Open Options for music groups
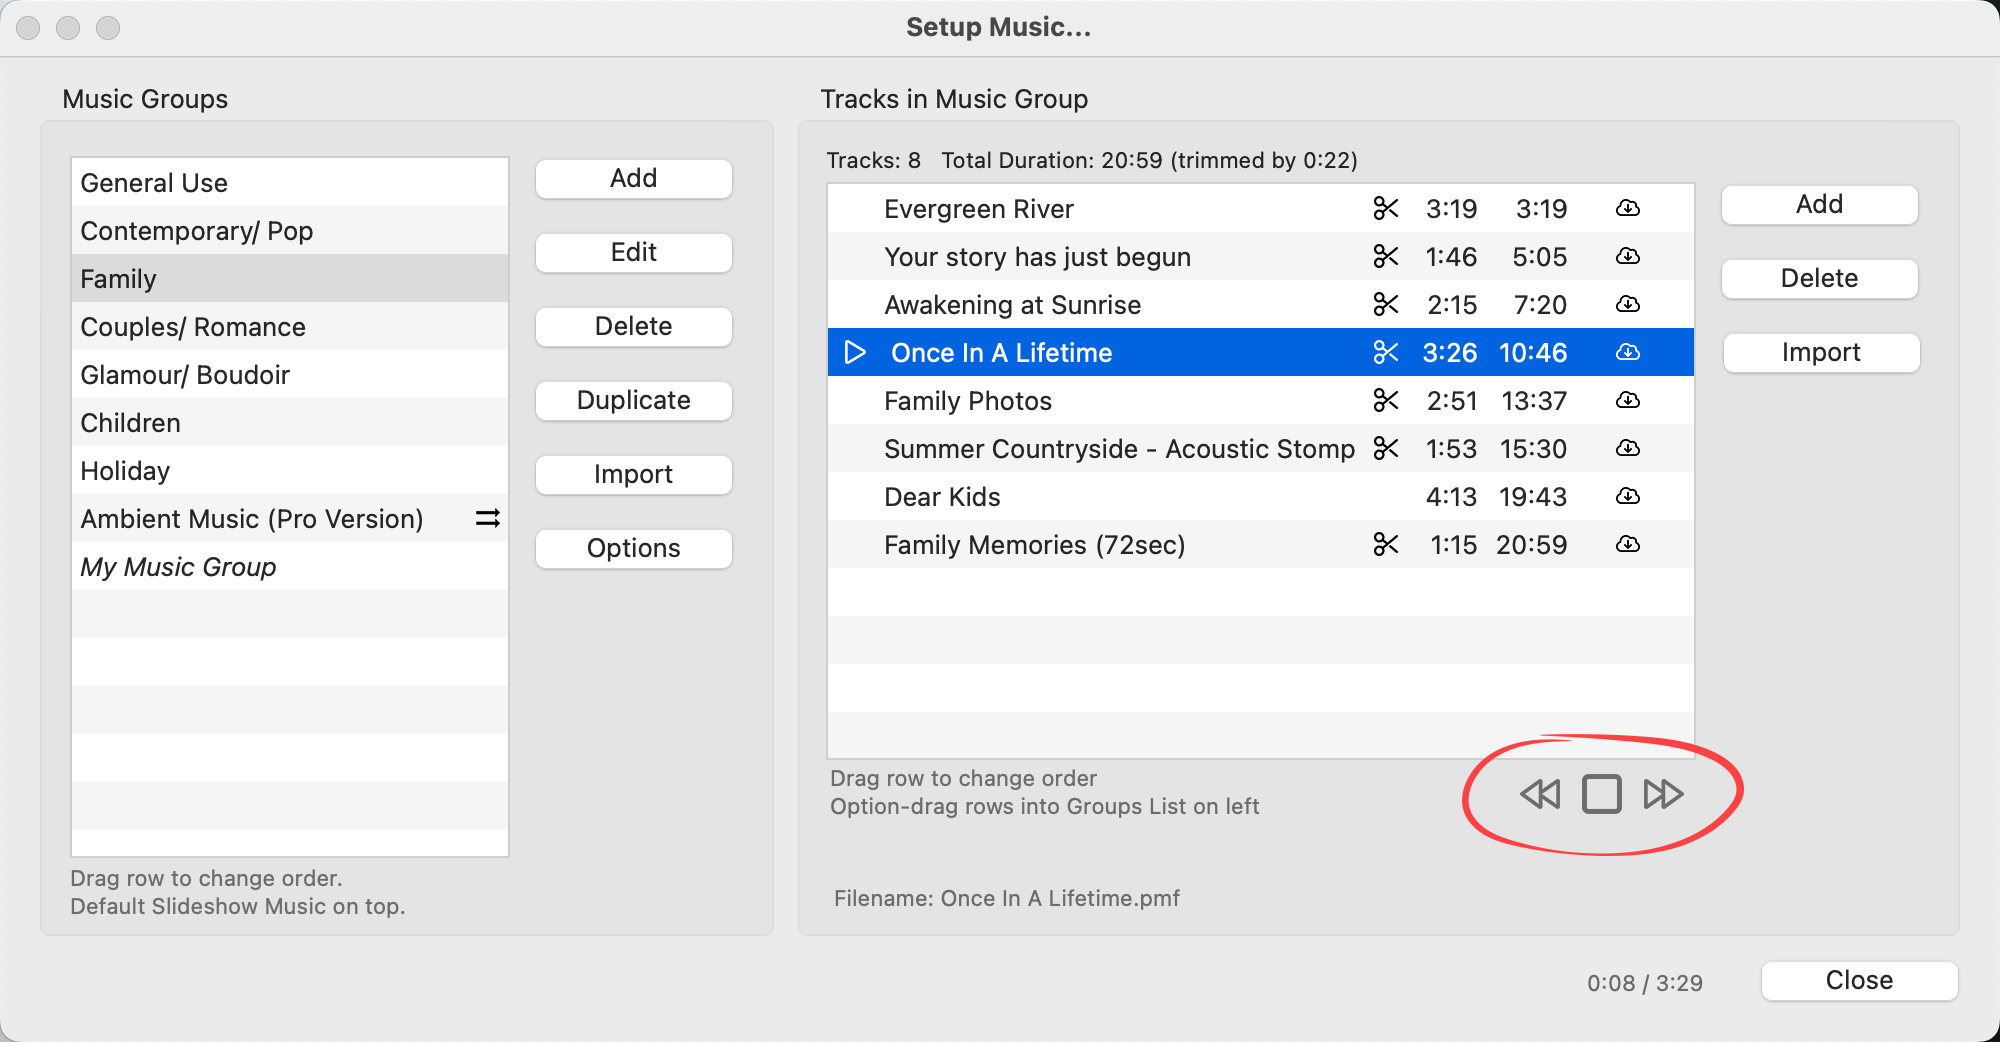This screenshot has height=1042, width=2000. 633,548
